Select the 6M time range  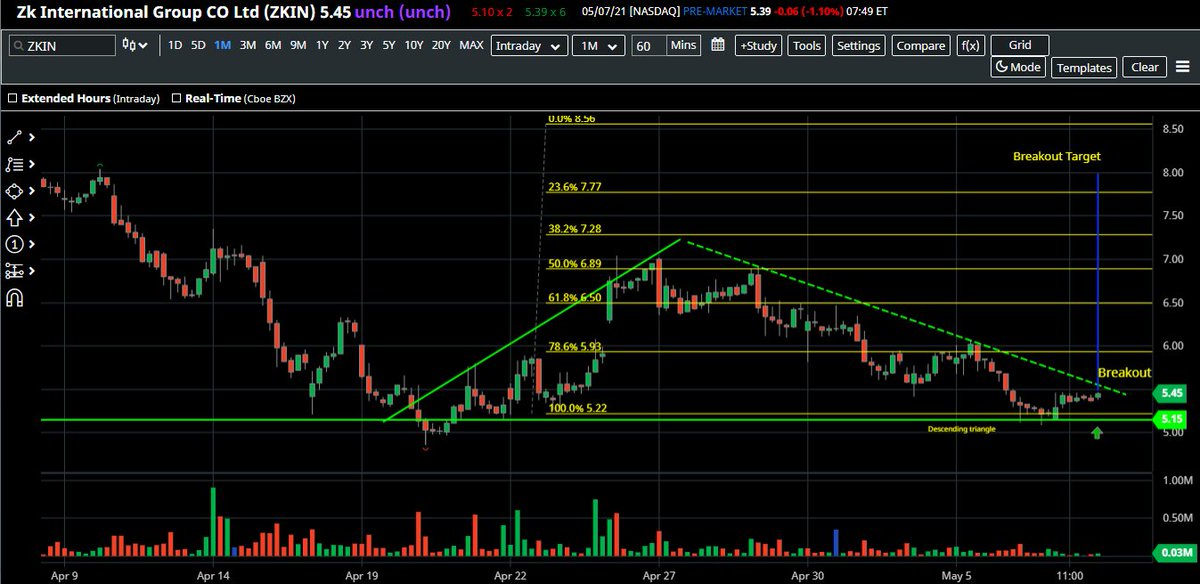[273, 45]
